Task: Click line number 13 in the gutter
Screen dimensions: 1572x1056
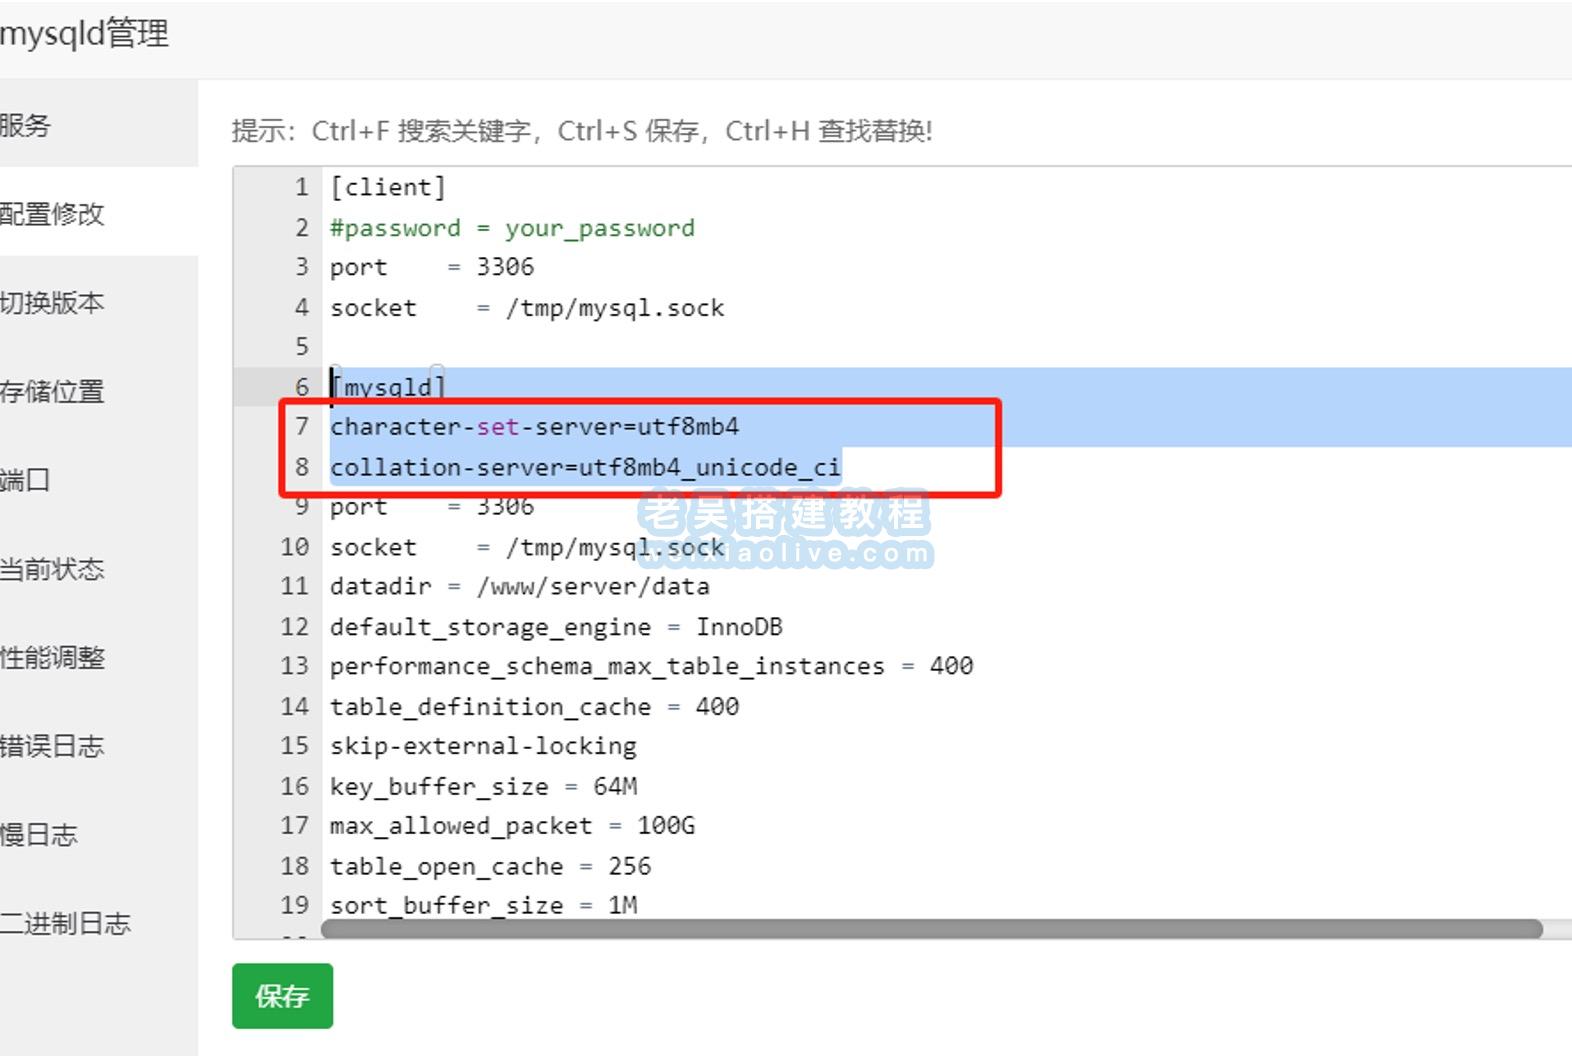Action: tap(294, 666)
